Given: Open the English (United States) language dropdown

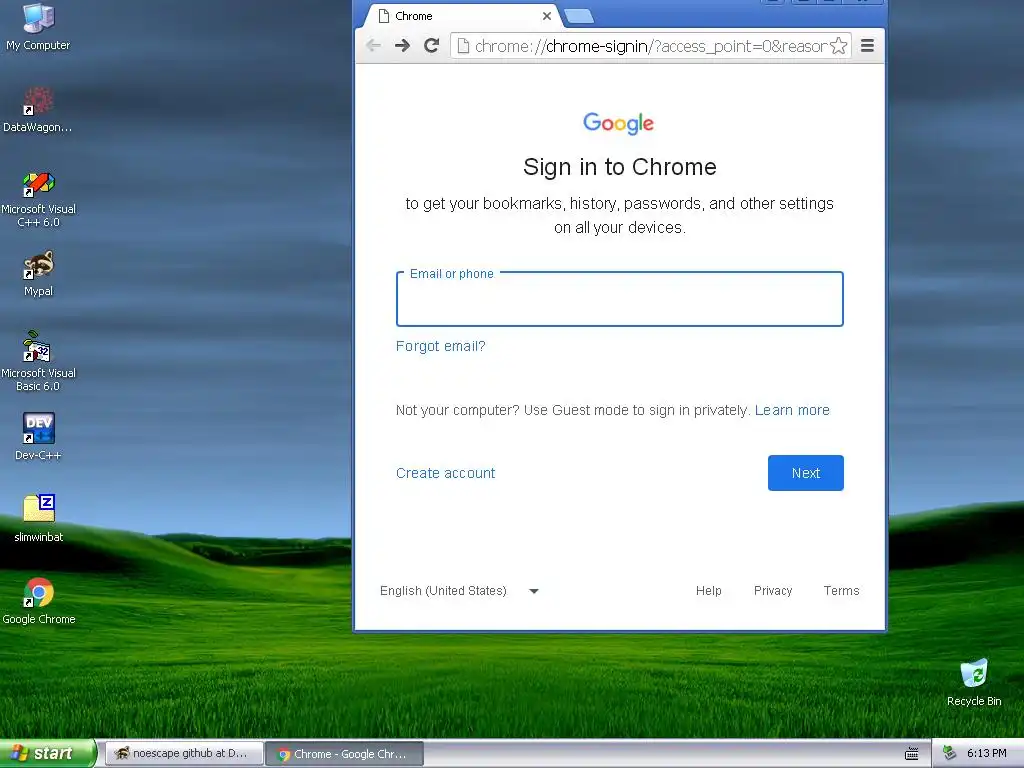Looking at the screenshot, I should click(460, 591).
